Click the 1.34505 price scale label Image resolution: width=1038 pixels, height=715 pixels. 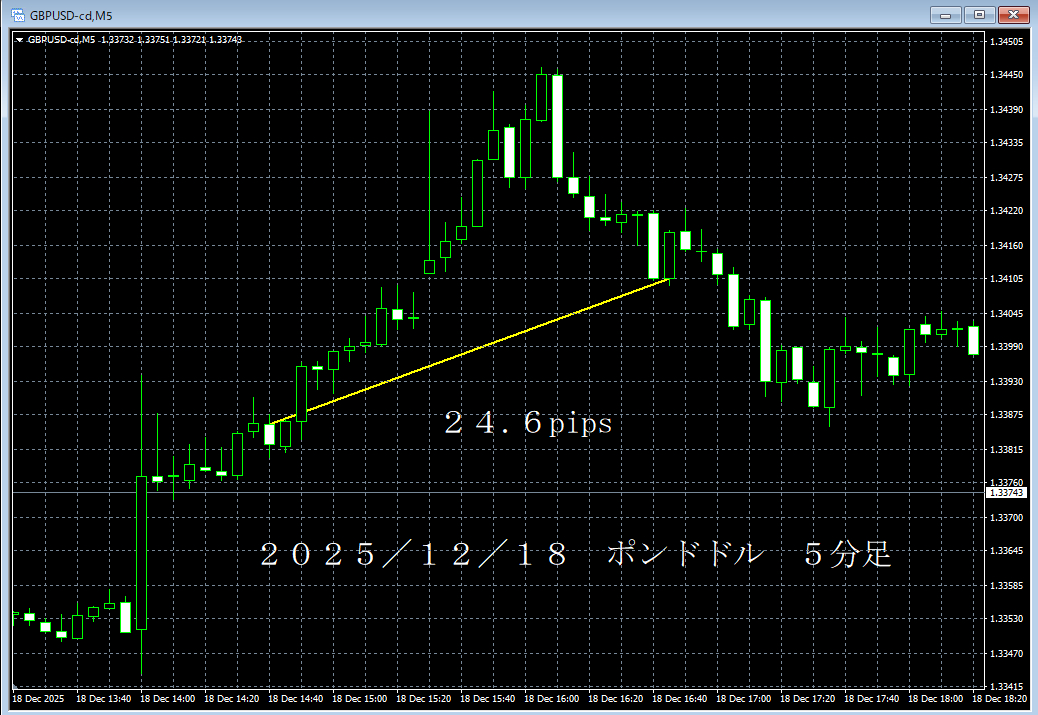click(x=1006, y=42)
